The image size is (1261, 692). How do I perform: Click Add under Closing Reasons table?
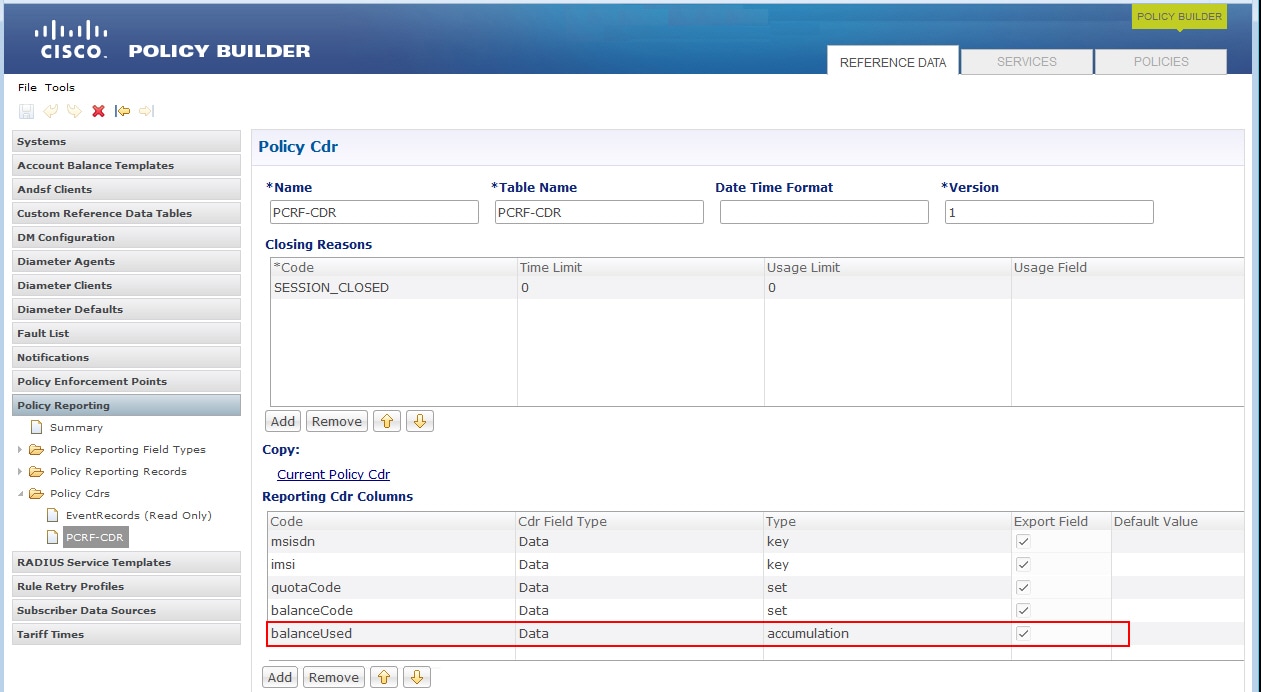coord(283,422)
